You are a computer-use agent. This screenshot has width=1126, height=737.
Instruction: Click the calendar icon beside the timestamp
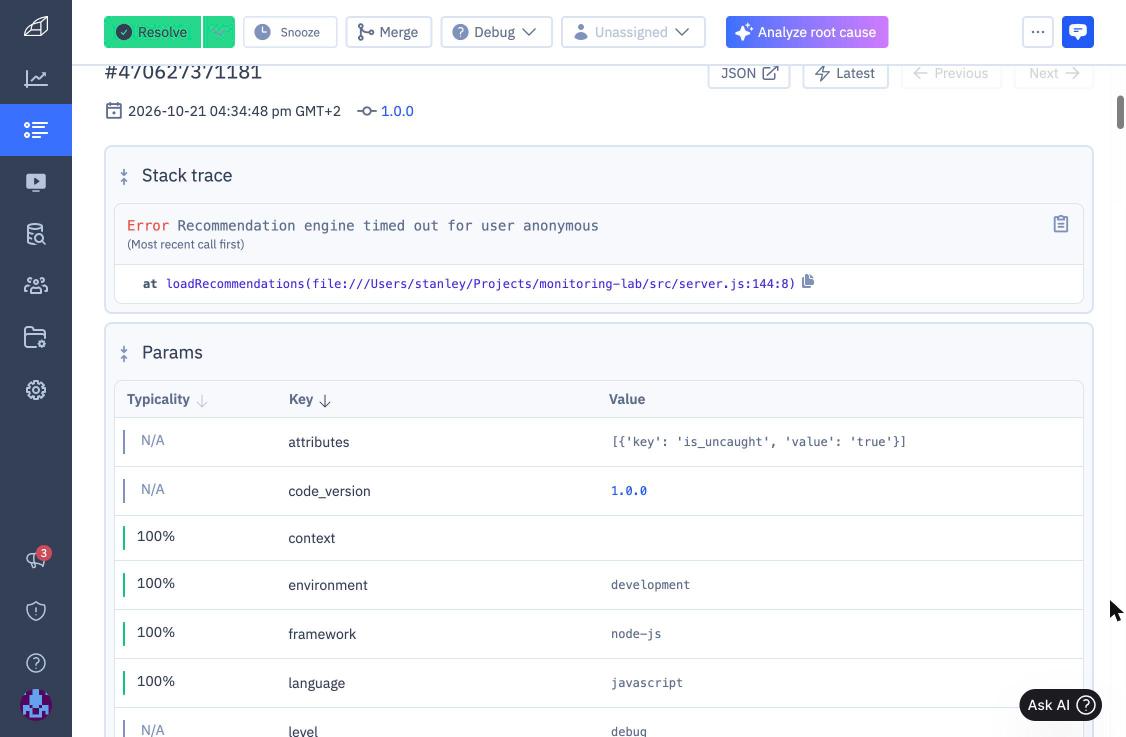(113, 111)
